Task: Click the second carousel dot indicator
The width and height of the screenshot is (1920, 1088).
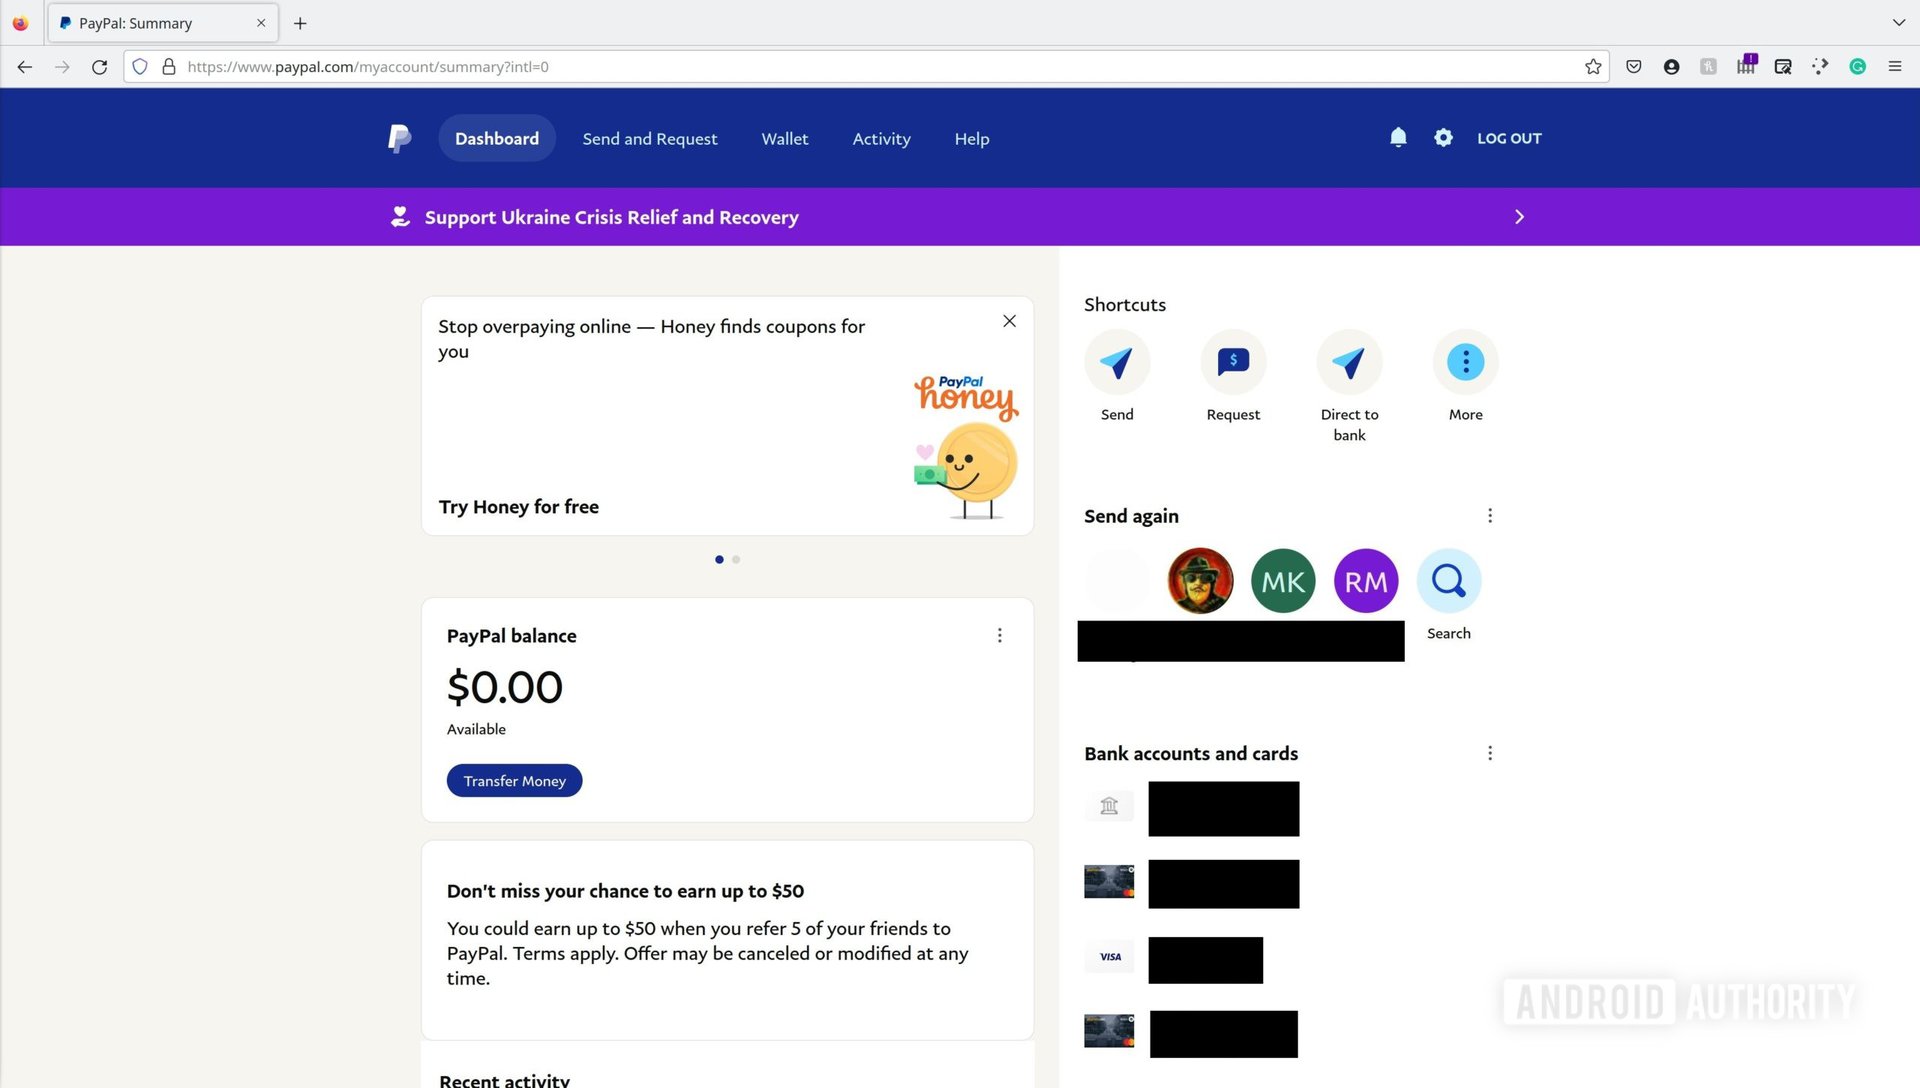Action: (x=736, y=559)
